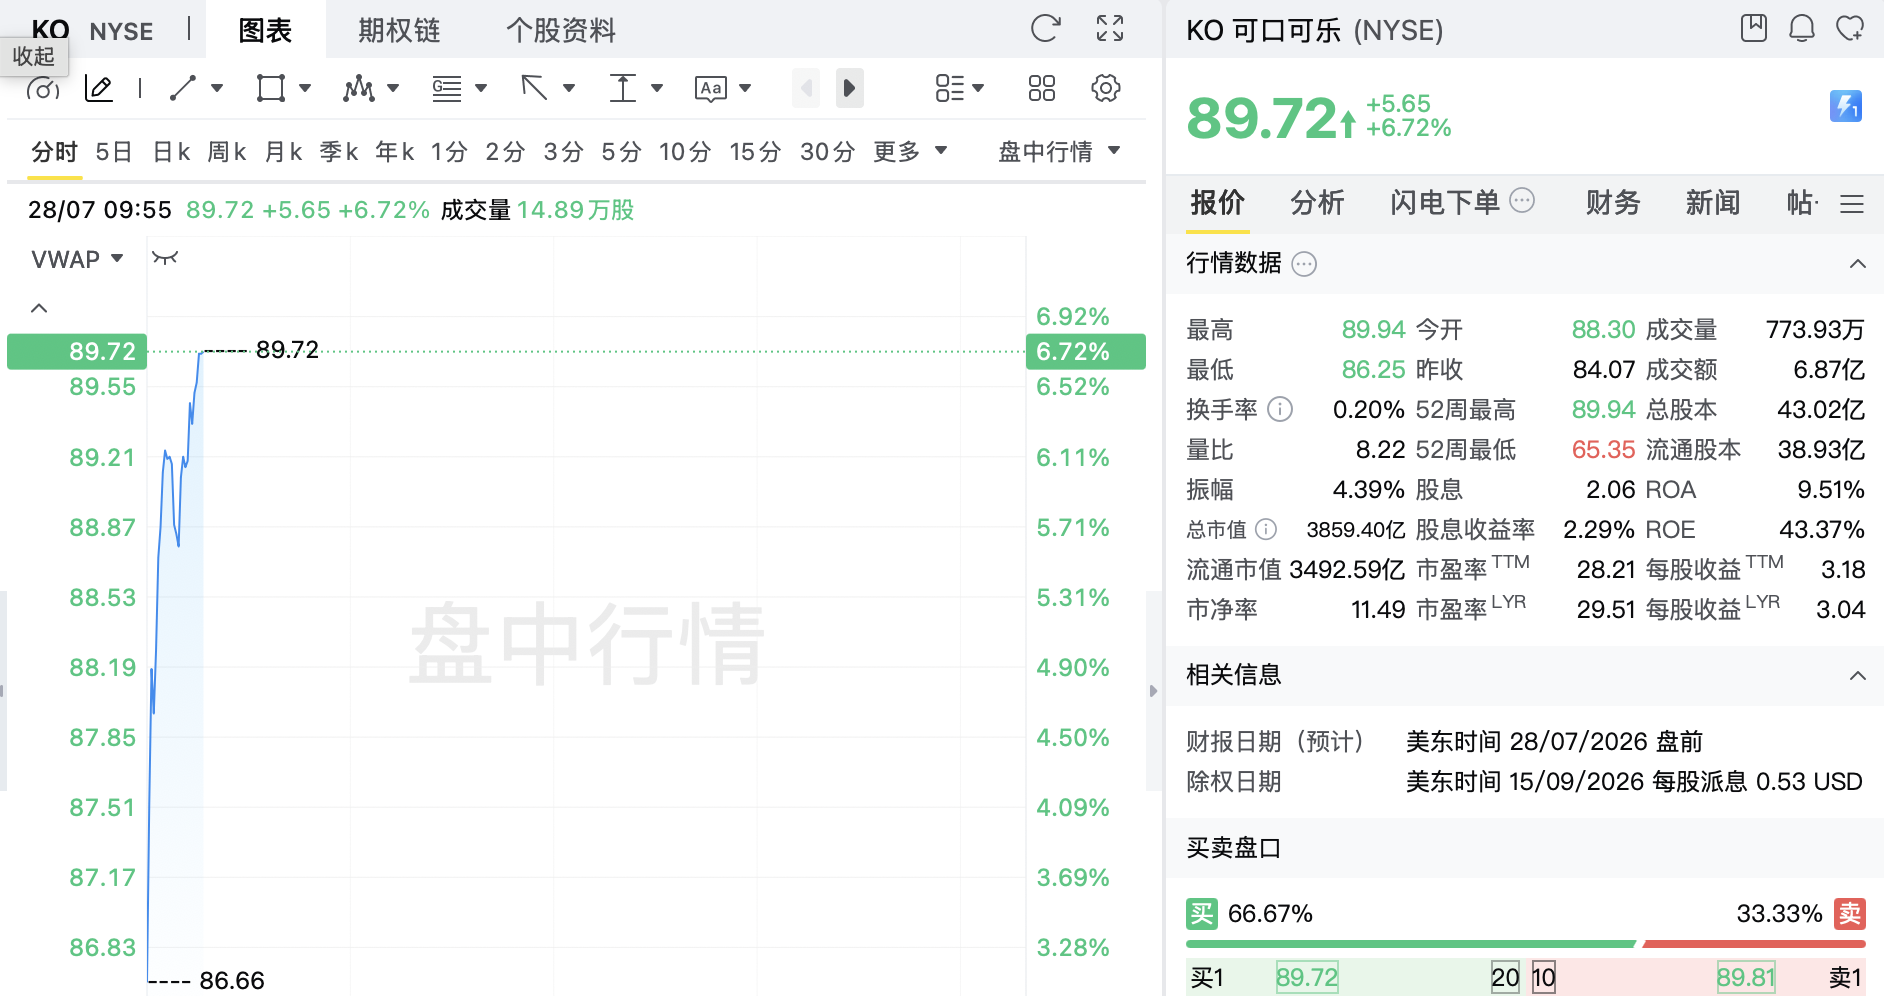Switch chart to 月k
The width and height of the screenshot is (1884, 996).
[283, 152]
